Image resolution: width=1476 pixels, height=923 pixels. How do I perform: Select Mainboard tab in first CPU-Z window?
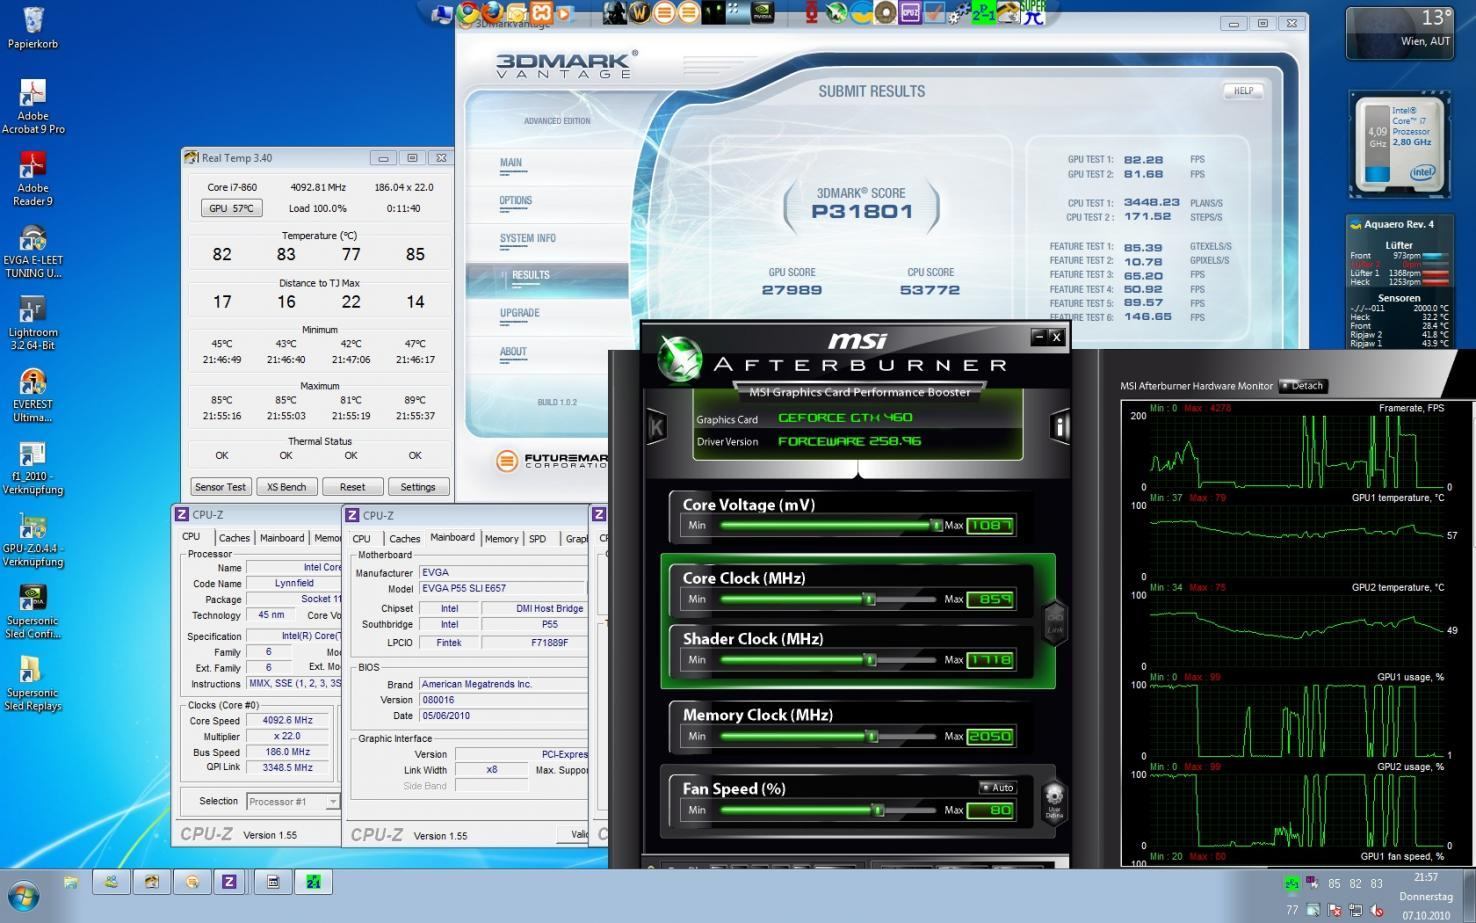coord(282,538)
